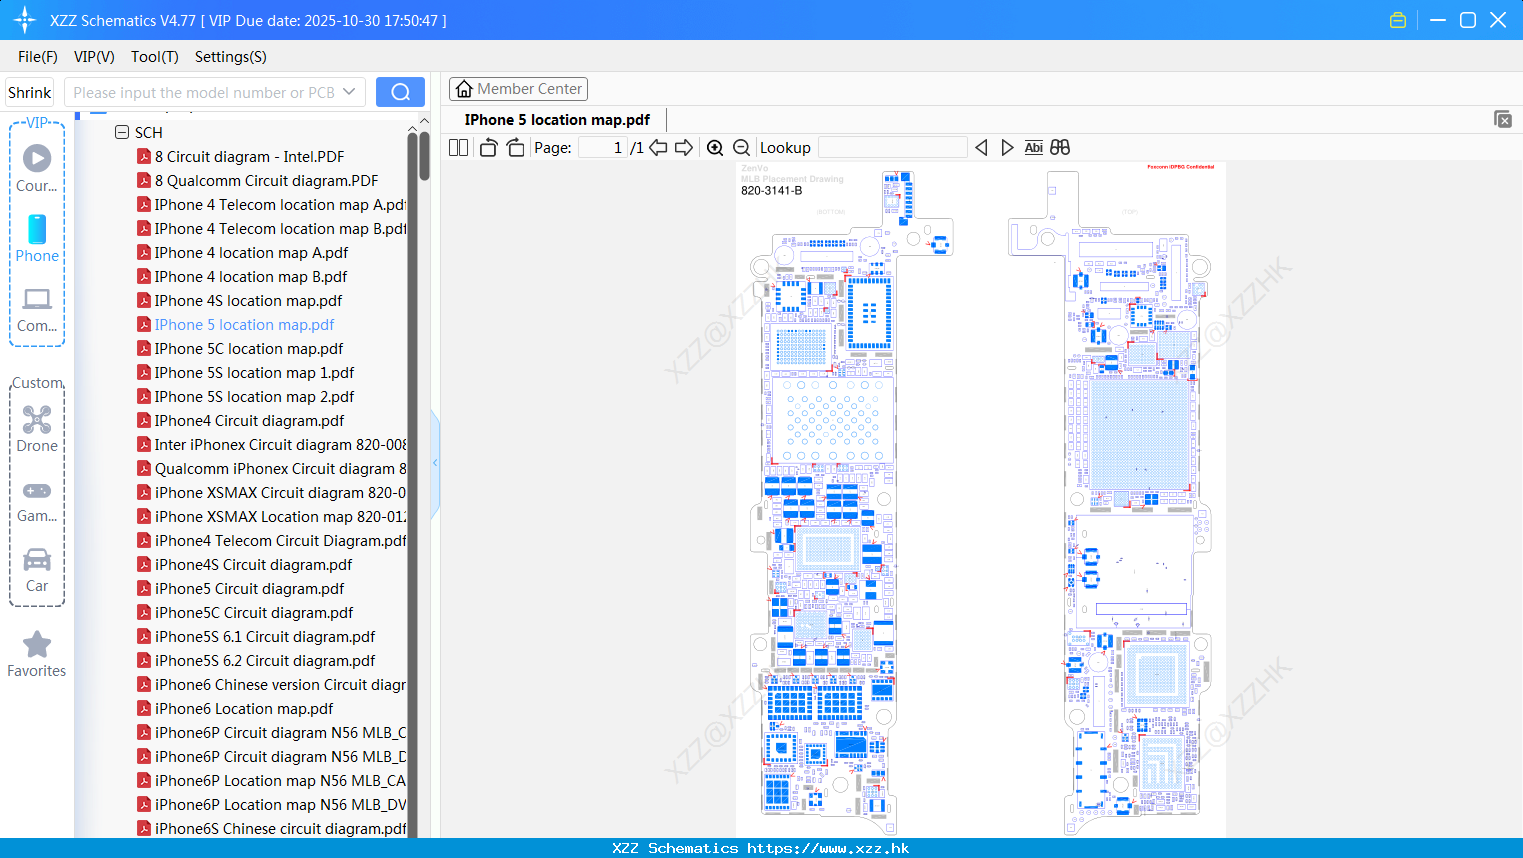
Task: Open the Tool(T) menu
Action: coord(155,57)
